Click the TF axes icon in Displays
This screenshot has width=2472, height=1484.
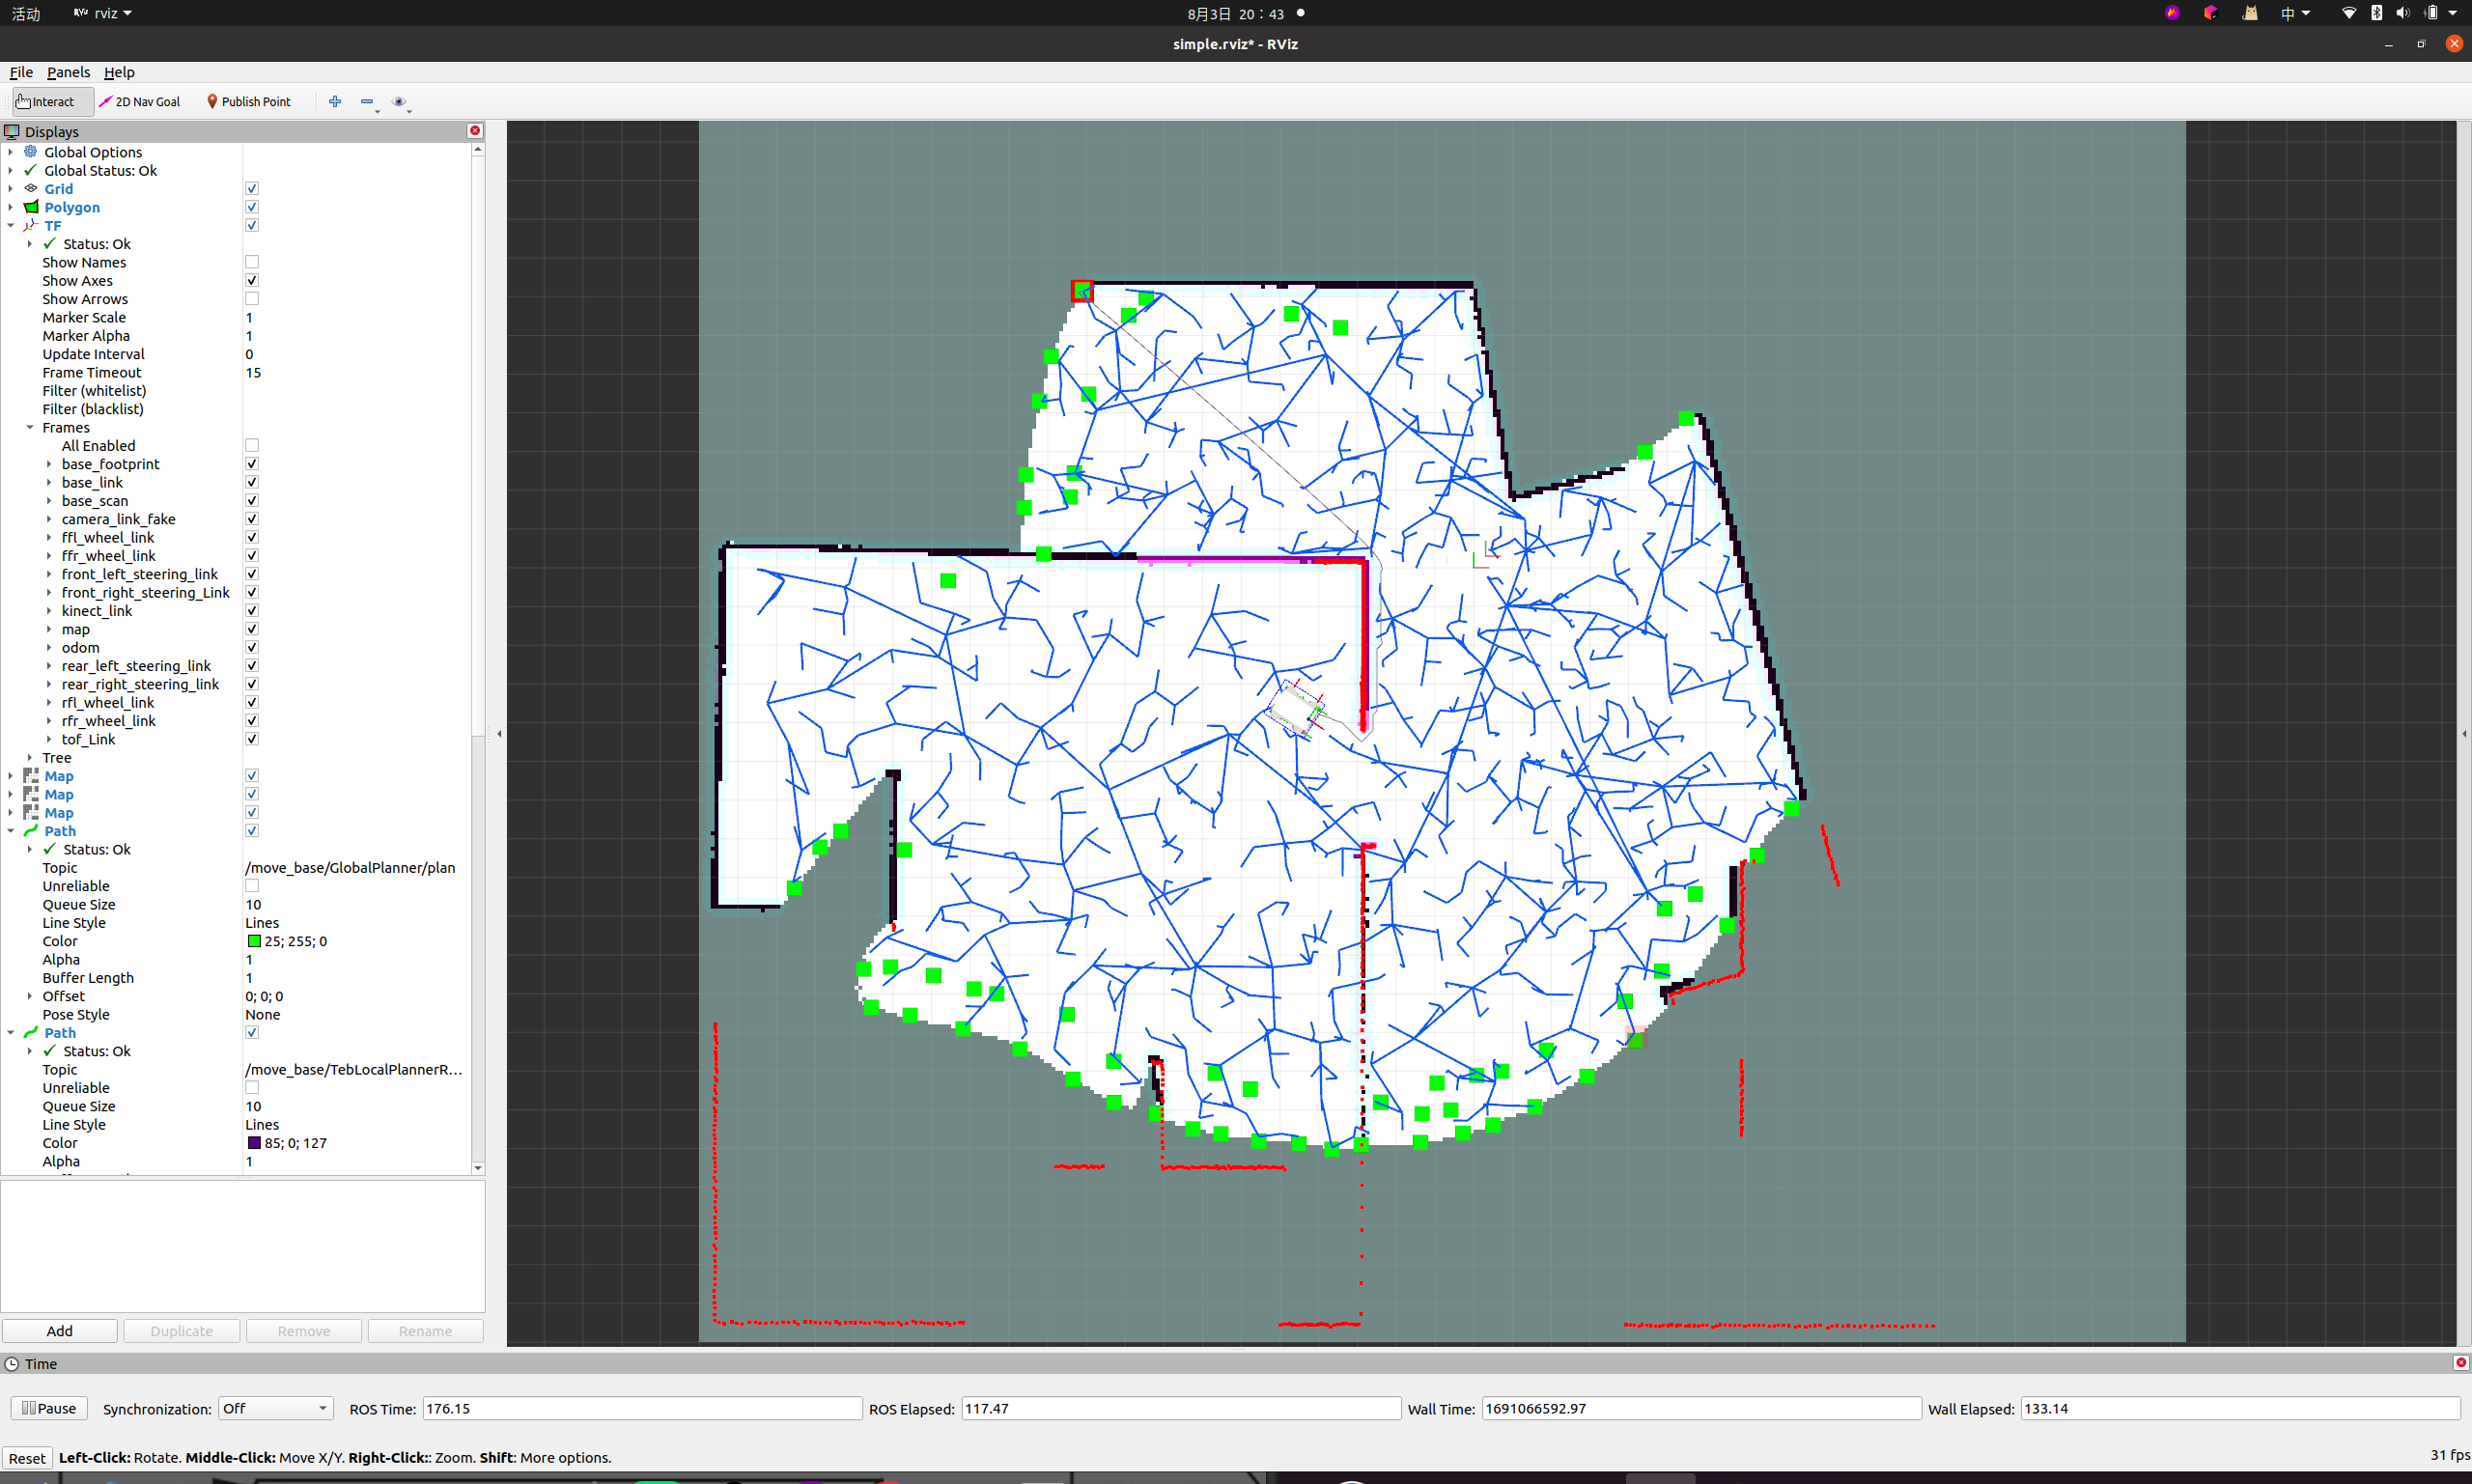[x=31, y=225]
